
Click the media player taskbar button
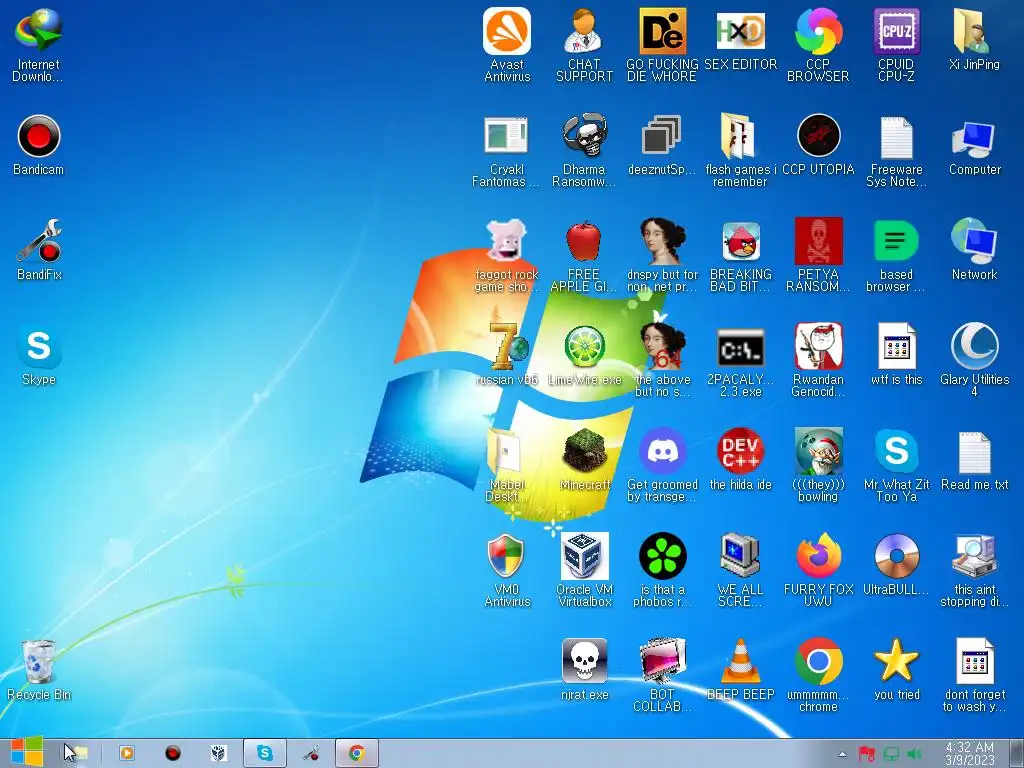(127, 753)
